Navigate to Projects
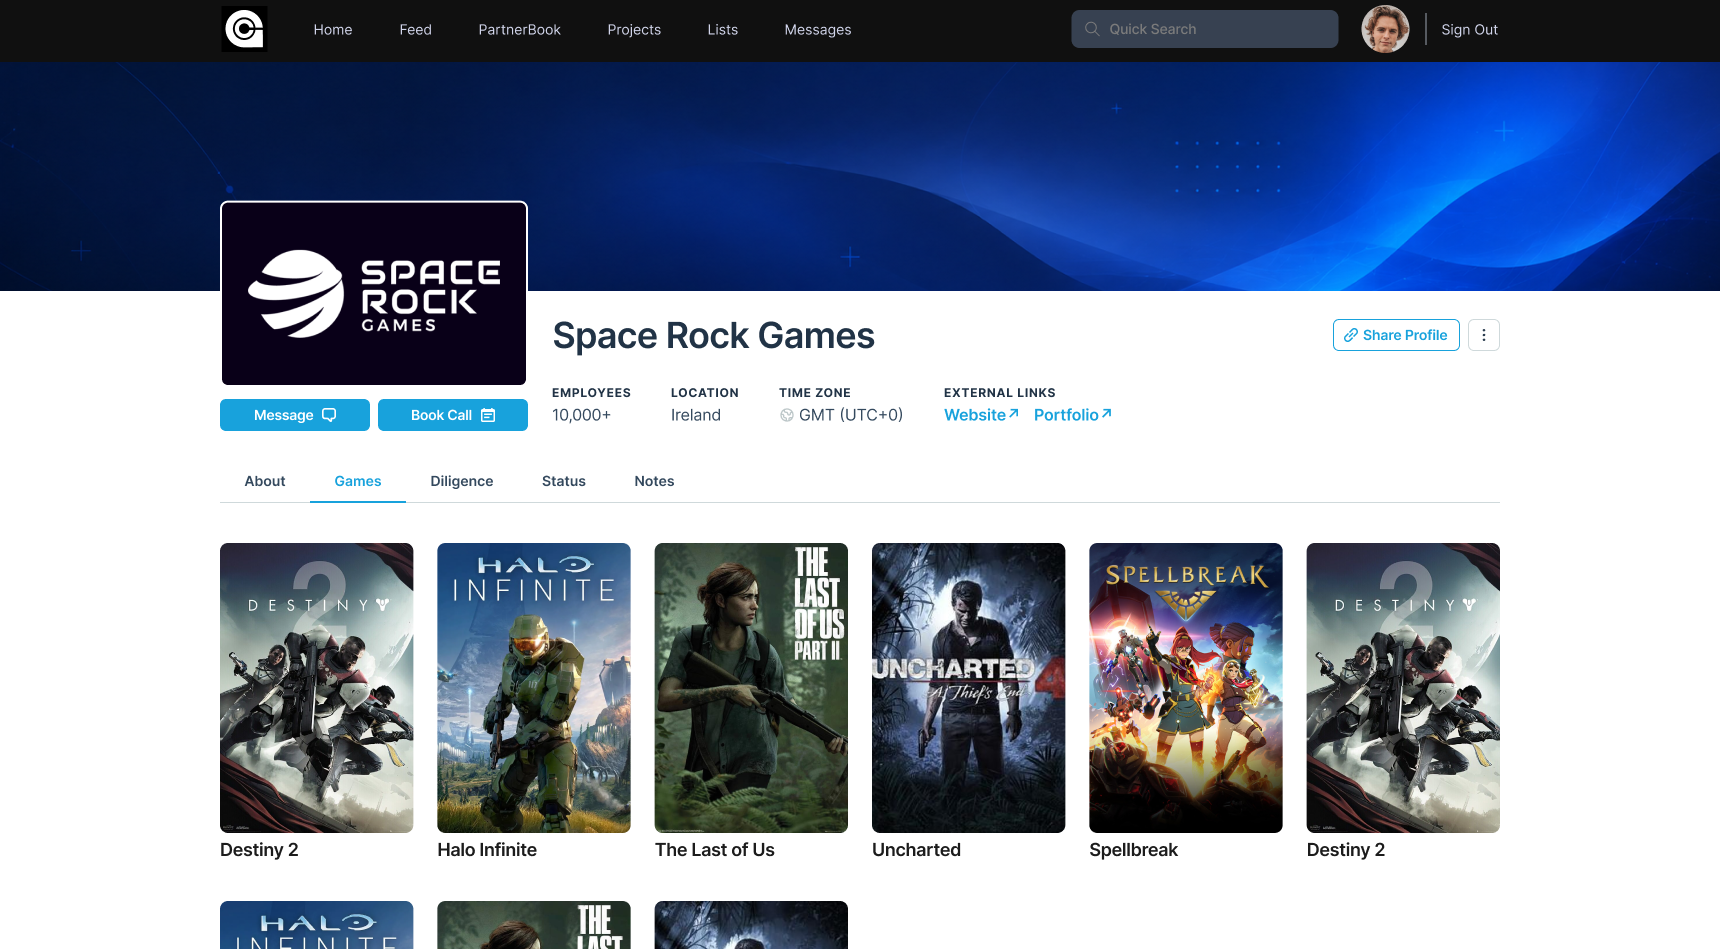The width and height of the screenshot is (1720, 949). tap(634, 30)
